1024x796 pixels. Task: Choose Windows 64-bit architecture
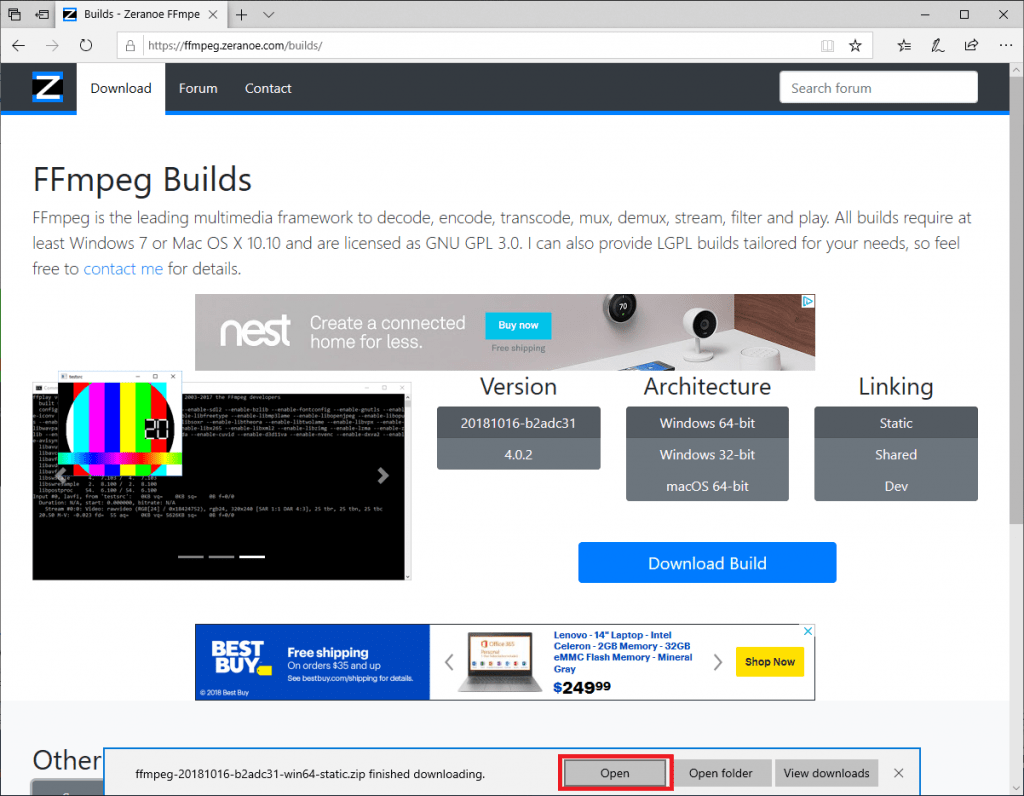pyautogui.click(x=707, y=423)
